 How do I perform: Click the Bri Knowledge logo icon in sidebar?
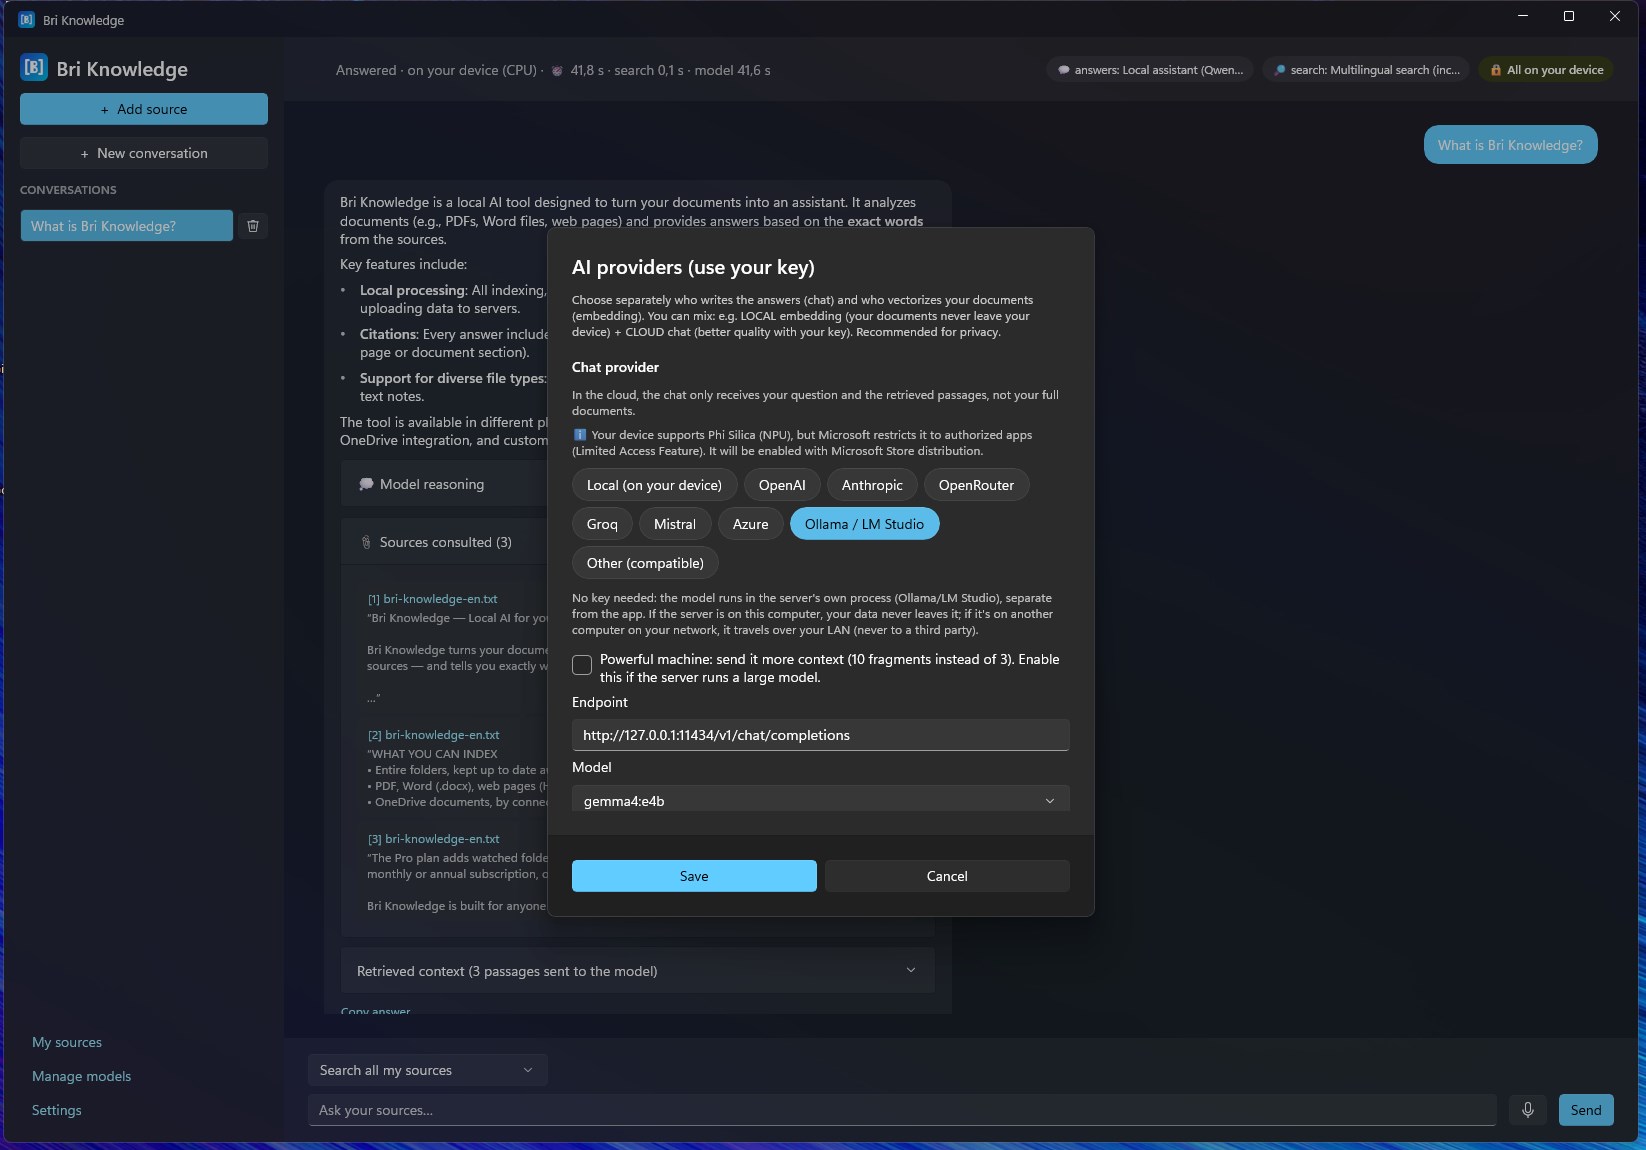coord(34,68)
